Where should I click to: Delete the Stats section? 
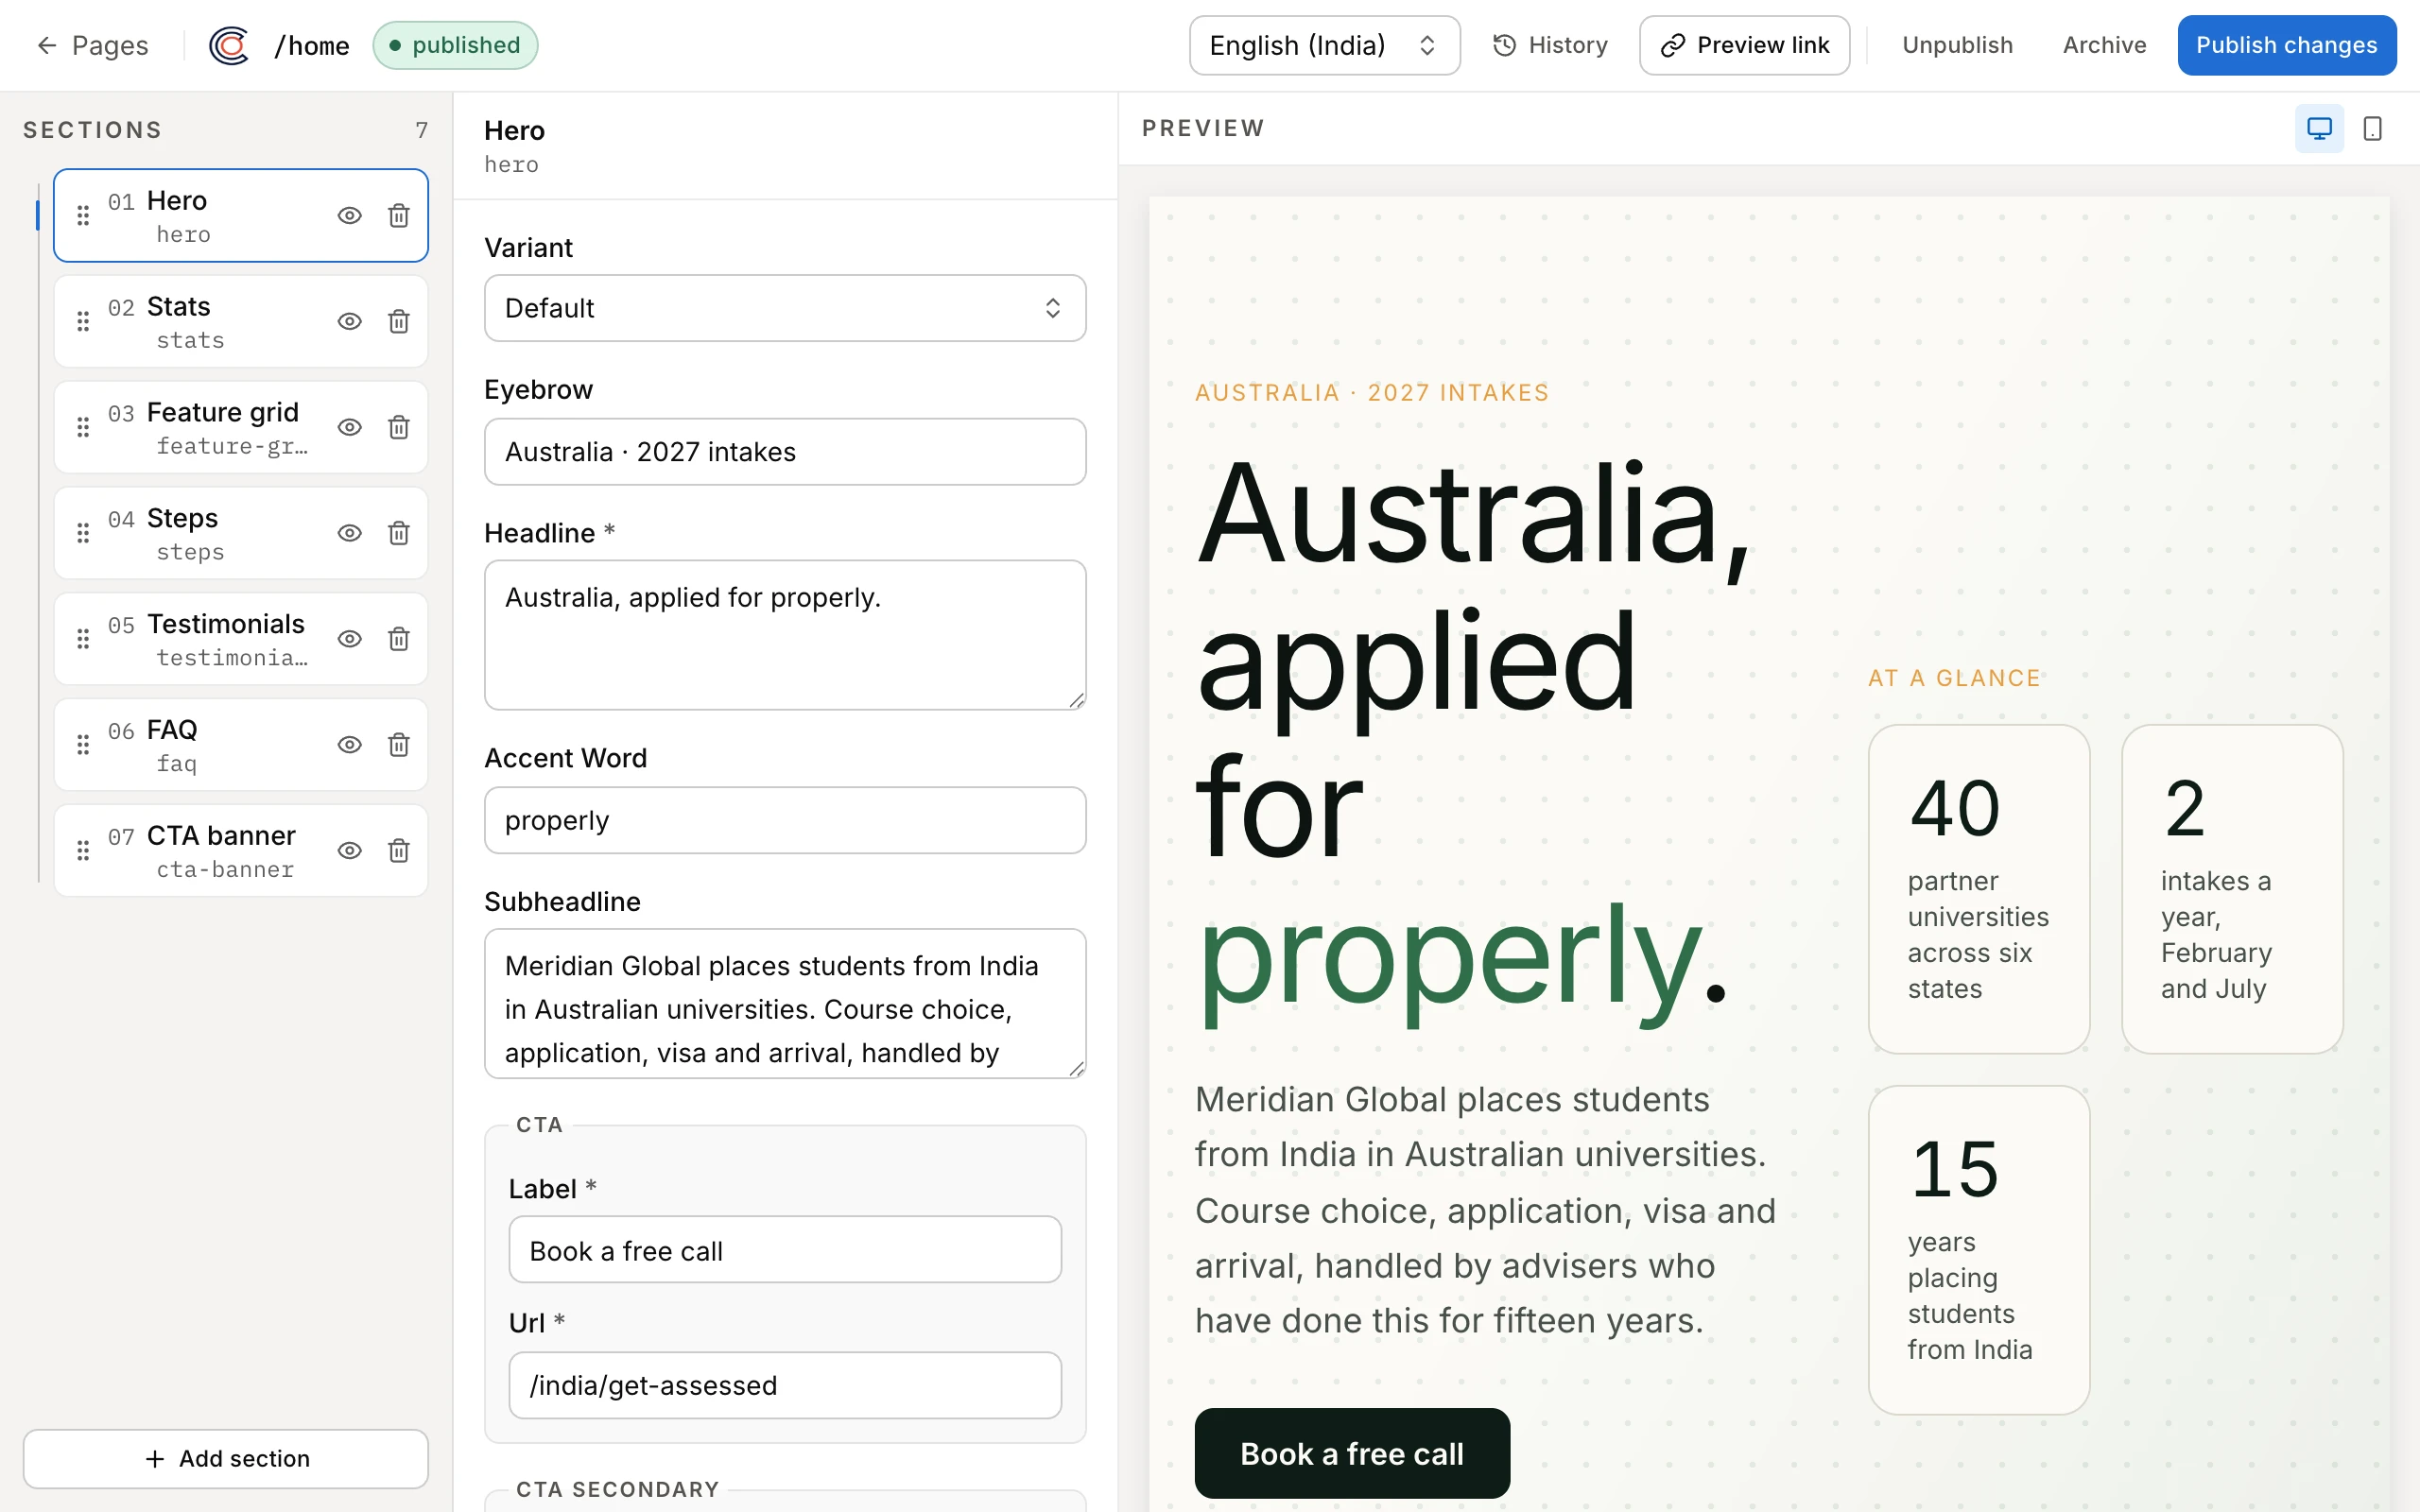pos(398,321)
